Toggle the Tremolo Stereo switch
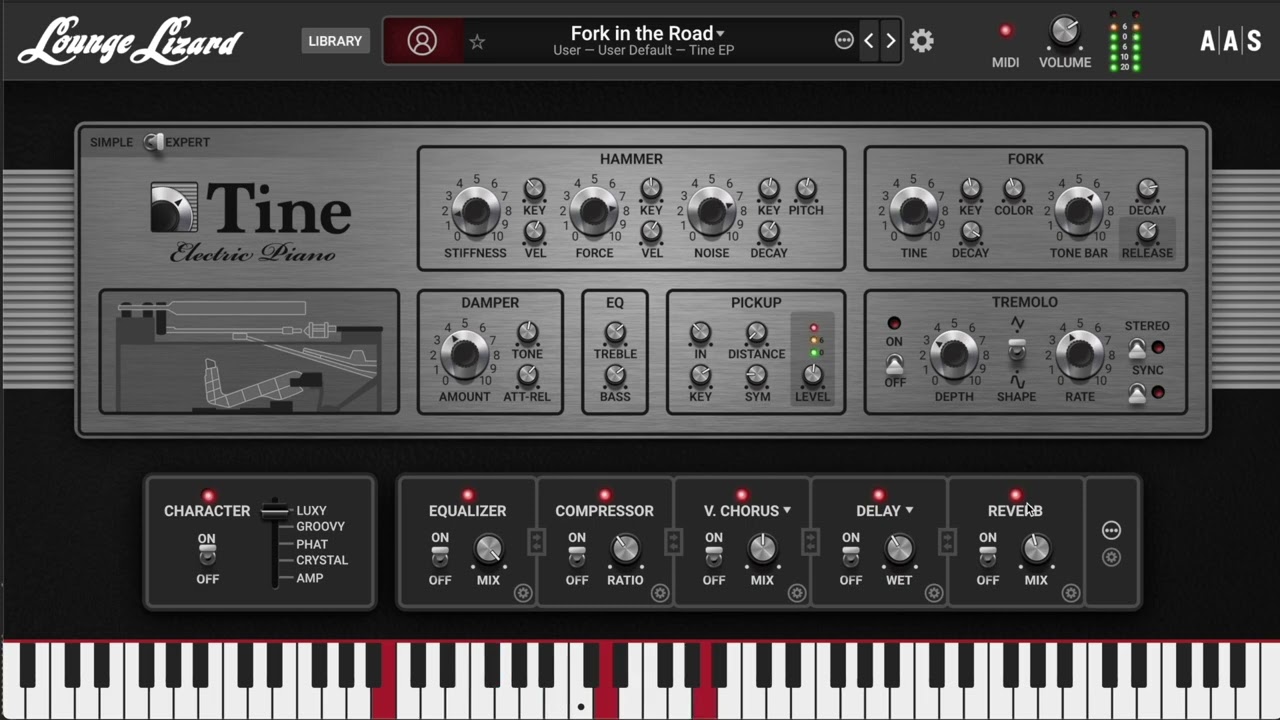The width and height of the screenshot is (1280, 720). [x=1137, y=348]
